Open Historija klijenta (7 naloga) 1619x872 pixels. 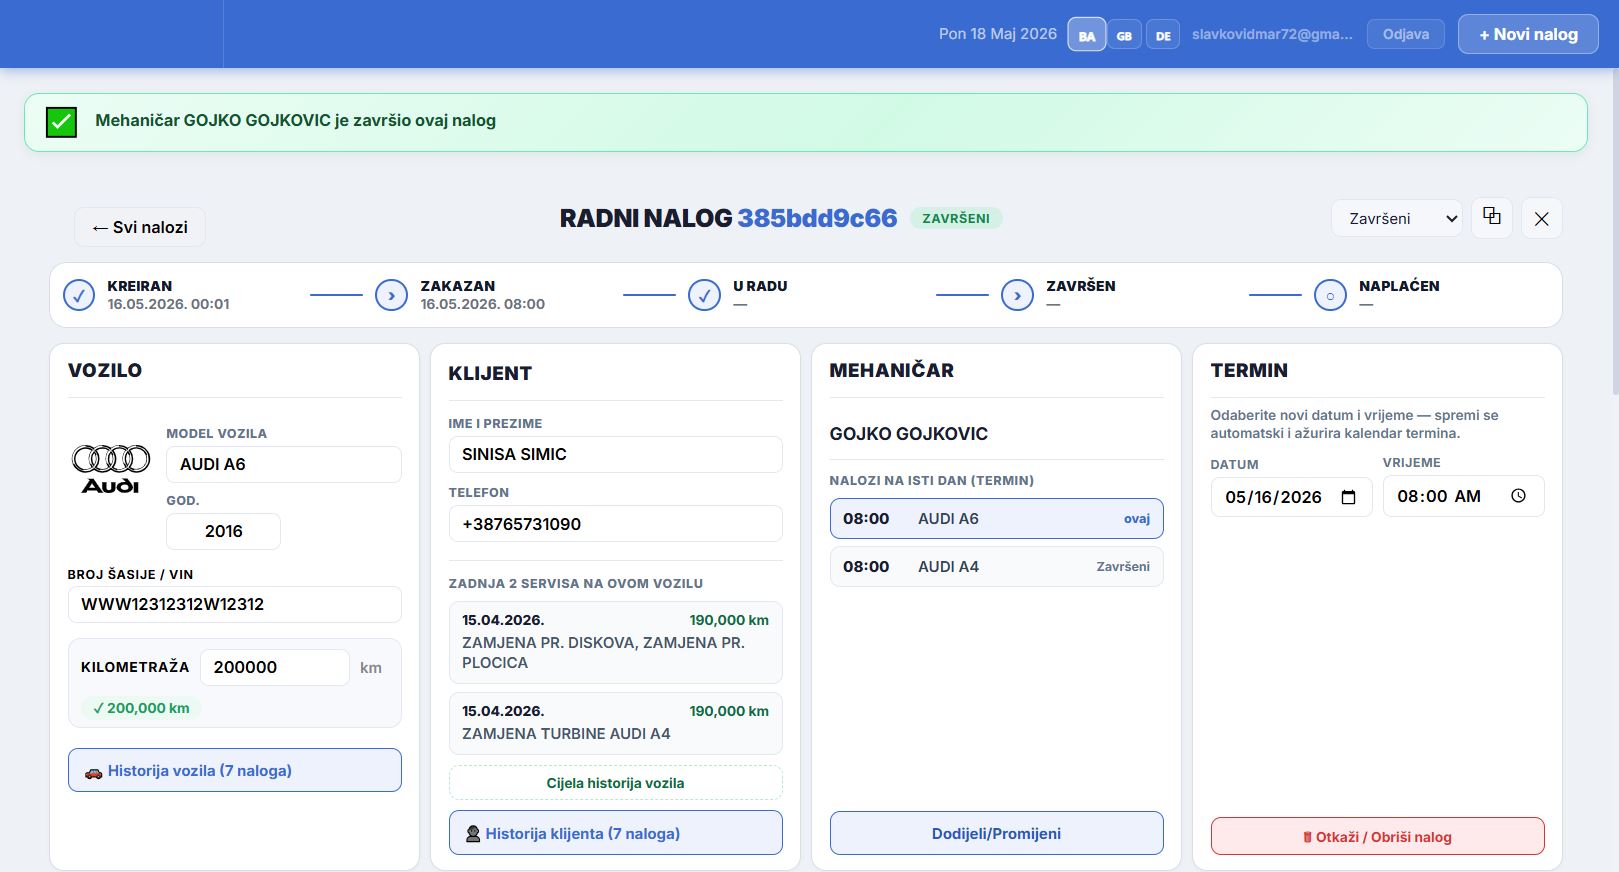coord(616,833)
